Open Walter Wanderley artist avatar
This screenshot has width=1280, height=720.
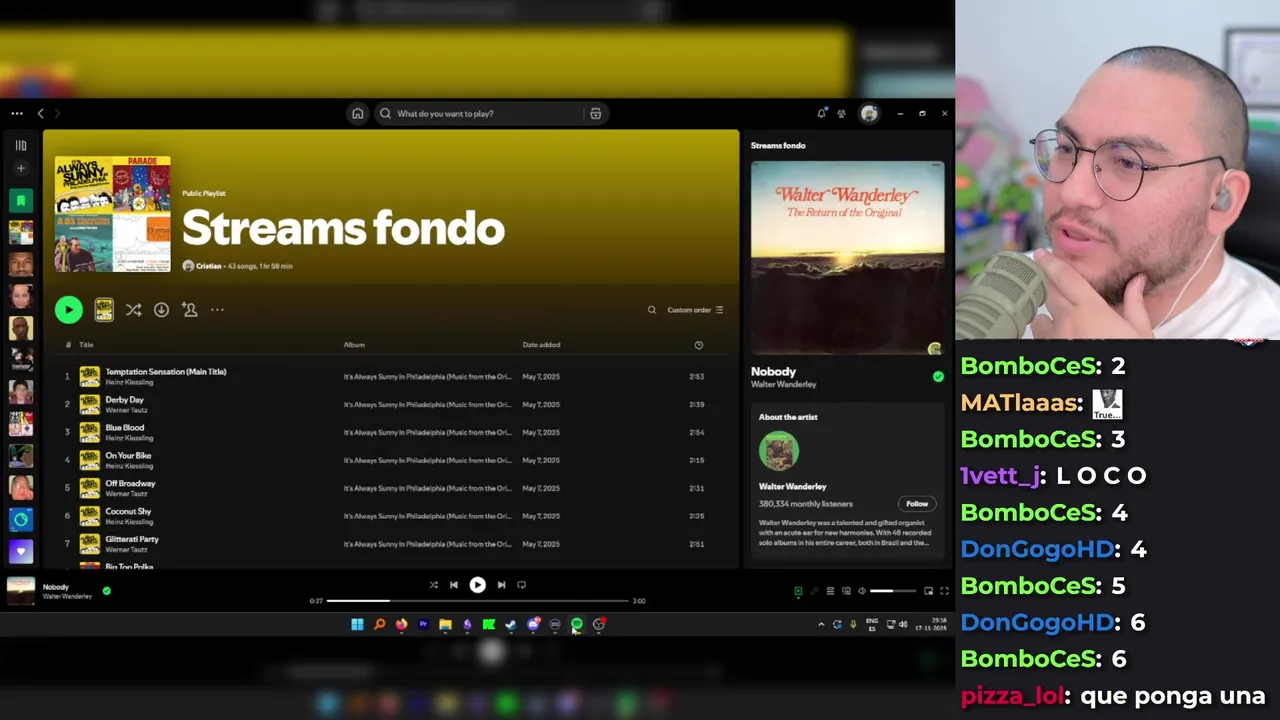click(x=779, y=451)
